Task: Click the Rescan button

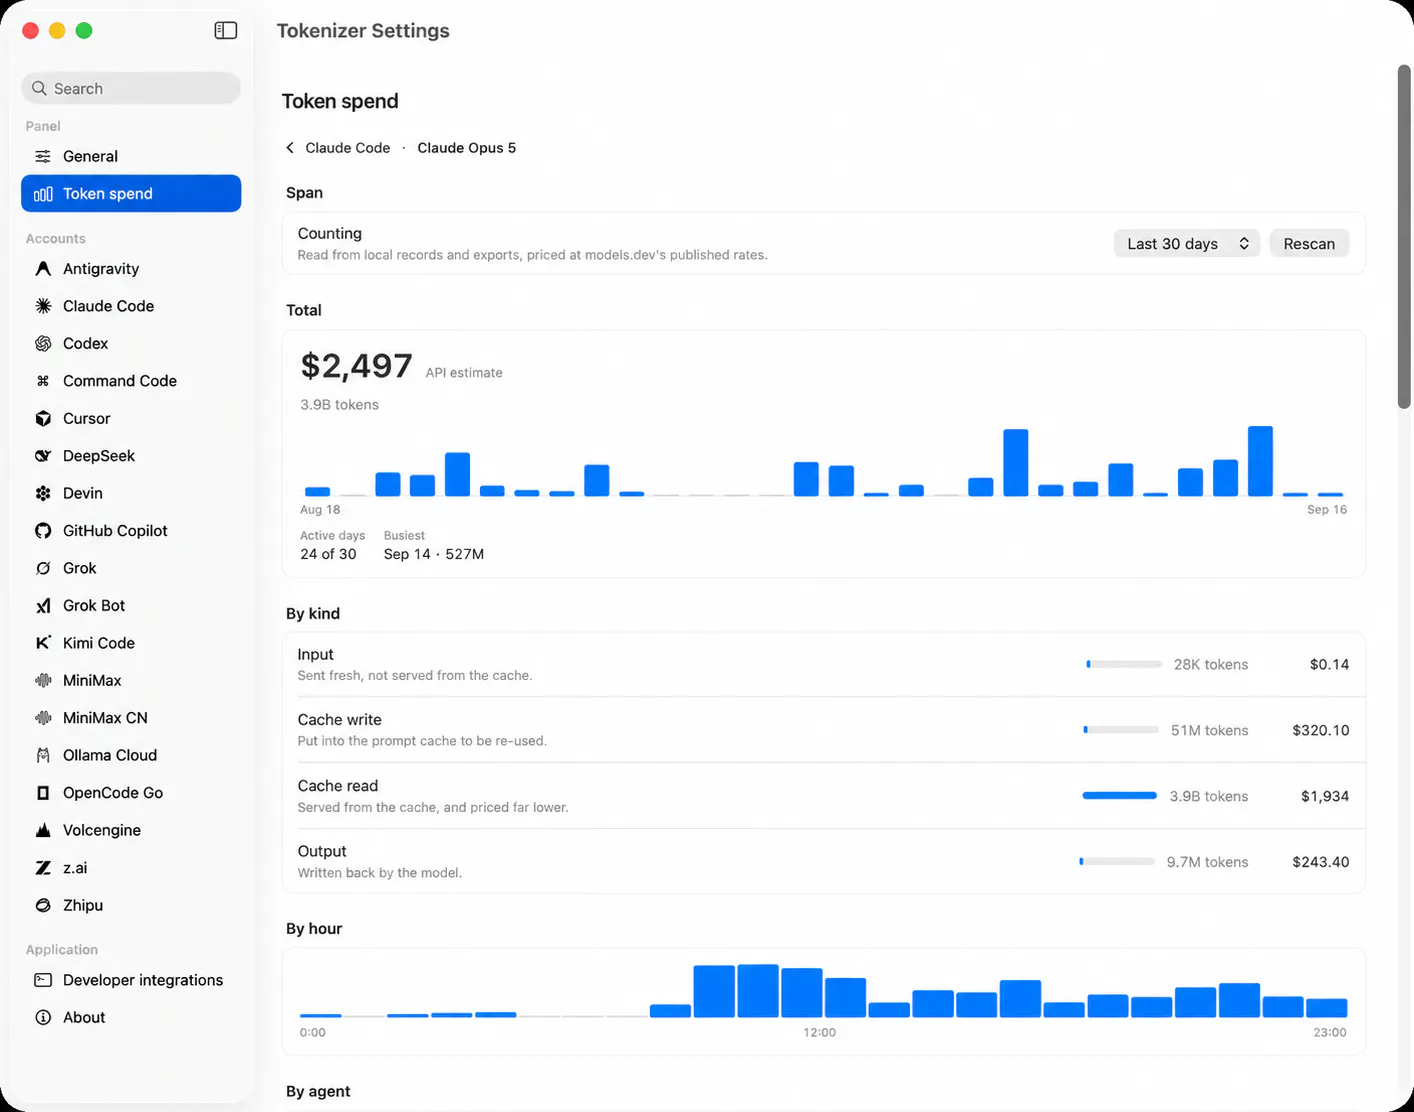Action: (x=1309, y=244)
